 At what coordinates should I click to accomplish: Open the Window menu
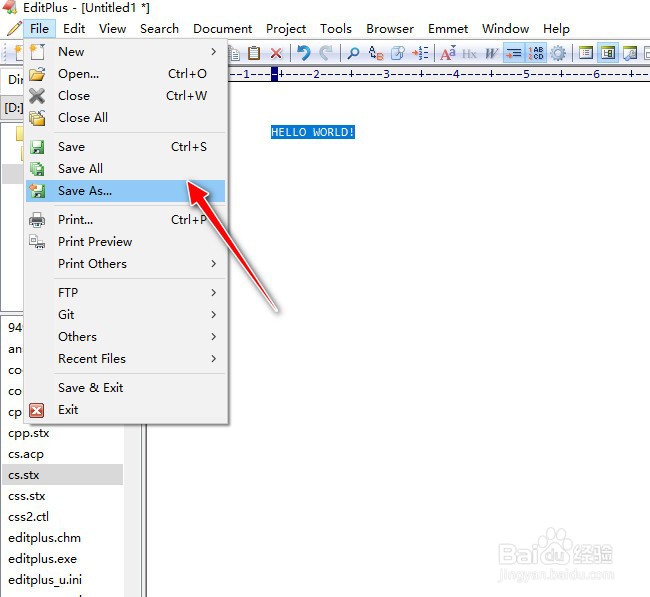505,29
